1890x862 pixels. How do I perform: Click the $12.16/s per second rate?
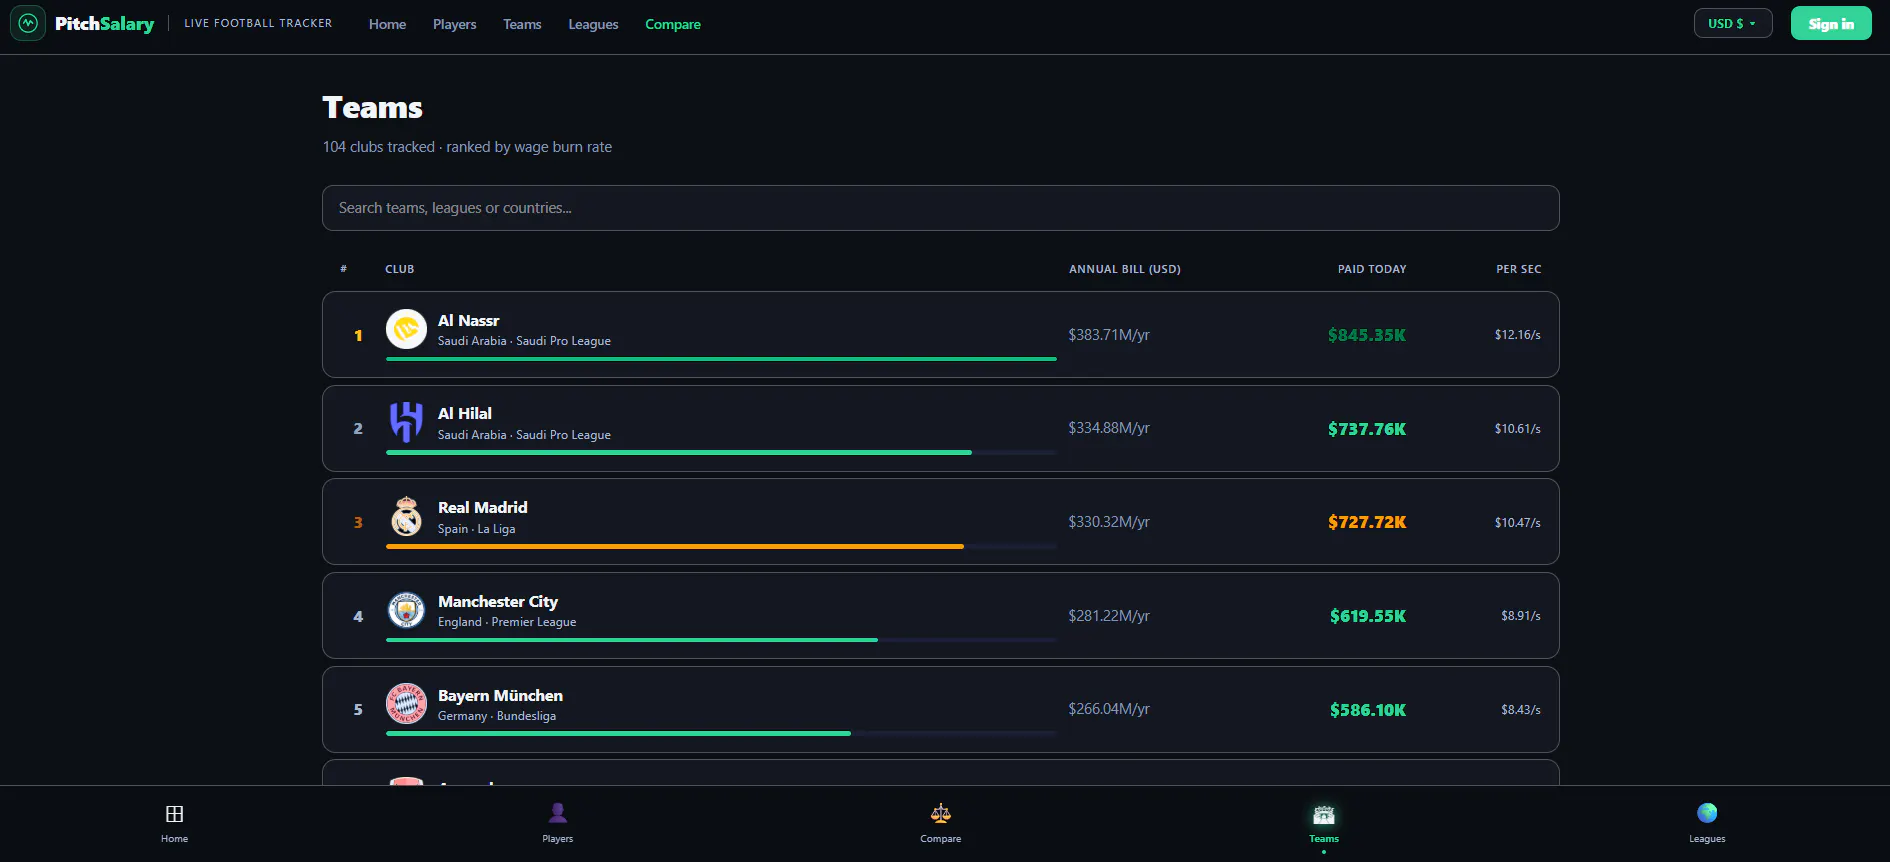[1518, 334]
